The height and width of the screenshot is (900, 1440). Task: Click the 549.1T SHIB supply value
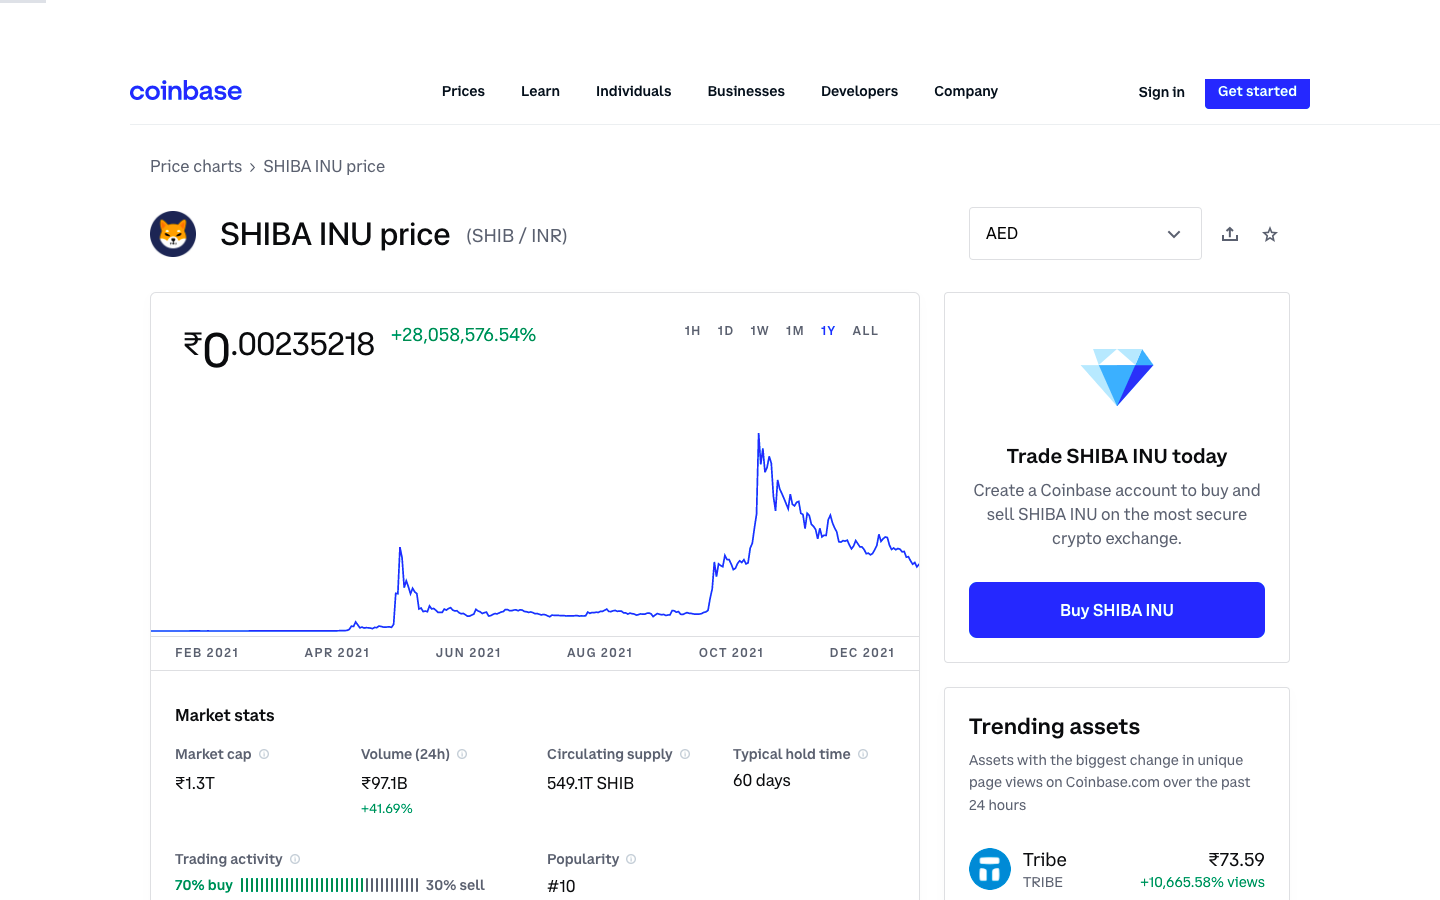coord(590,783)
